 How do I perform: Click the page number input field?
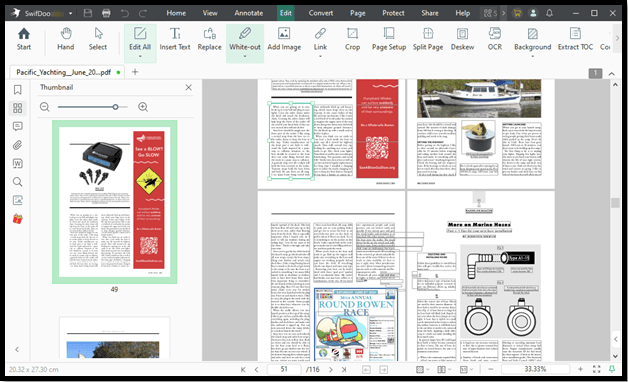[x=284, y=369]
